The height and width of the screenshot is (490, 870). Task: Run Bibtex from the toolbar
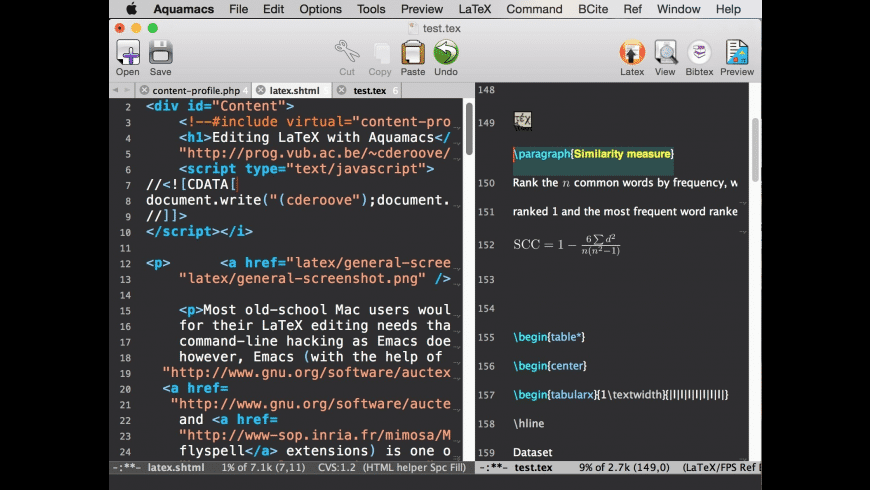pos(699,53)
